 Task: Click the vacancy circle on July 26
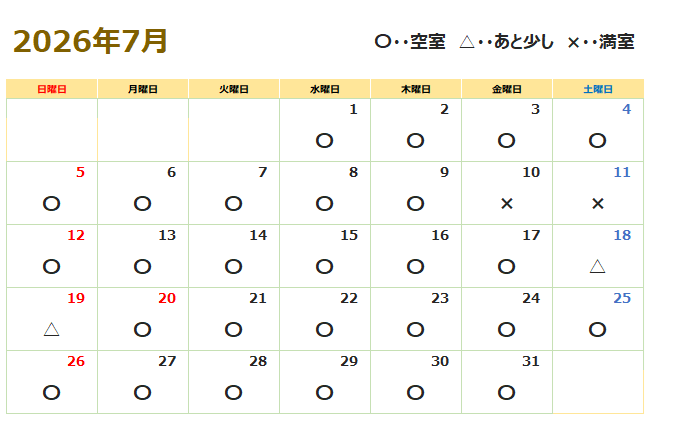click(52, 392)
